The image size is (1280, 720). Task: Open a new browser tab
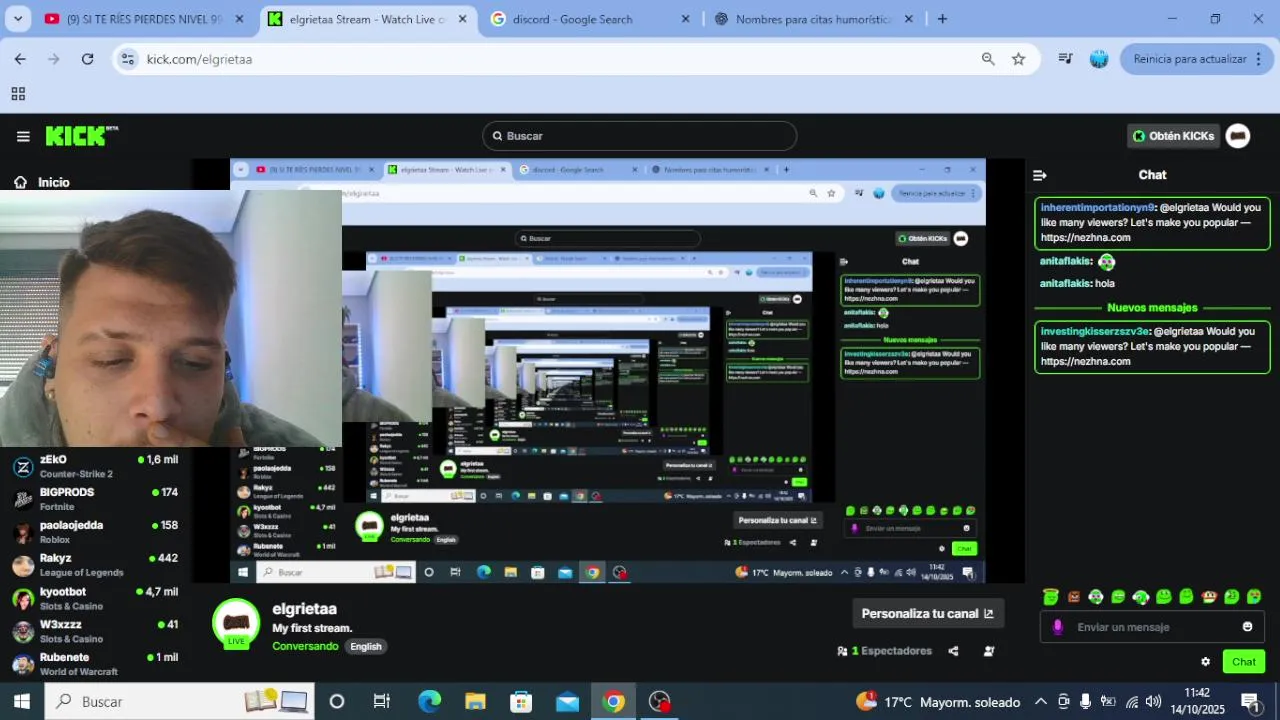coord(942,19)
